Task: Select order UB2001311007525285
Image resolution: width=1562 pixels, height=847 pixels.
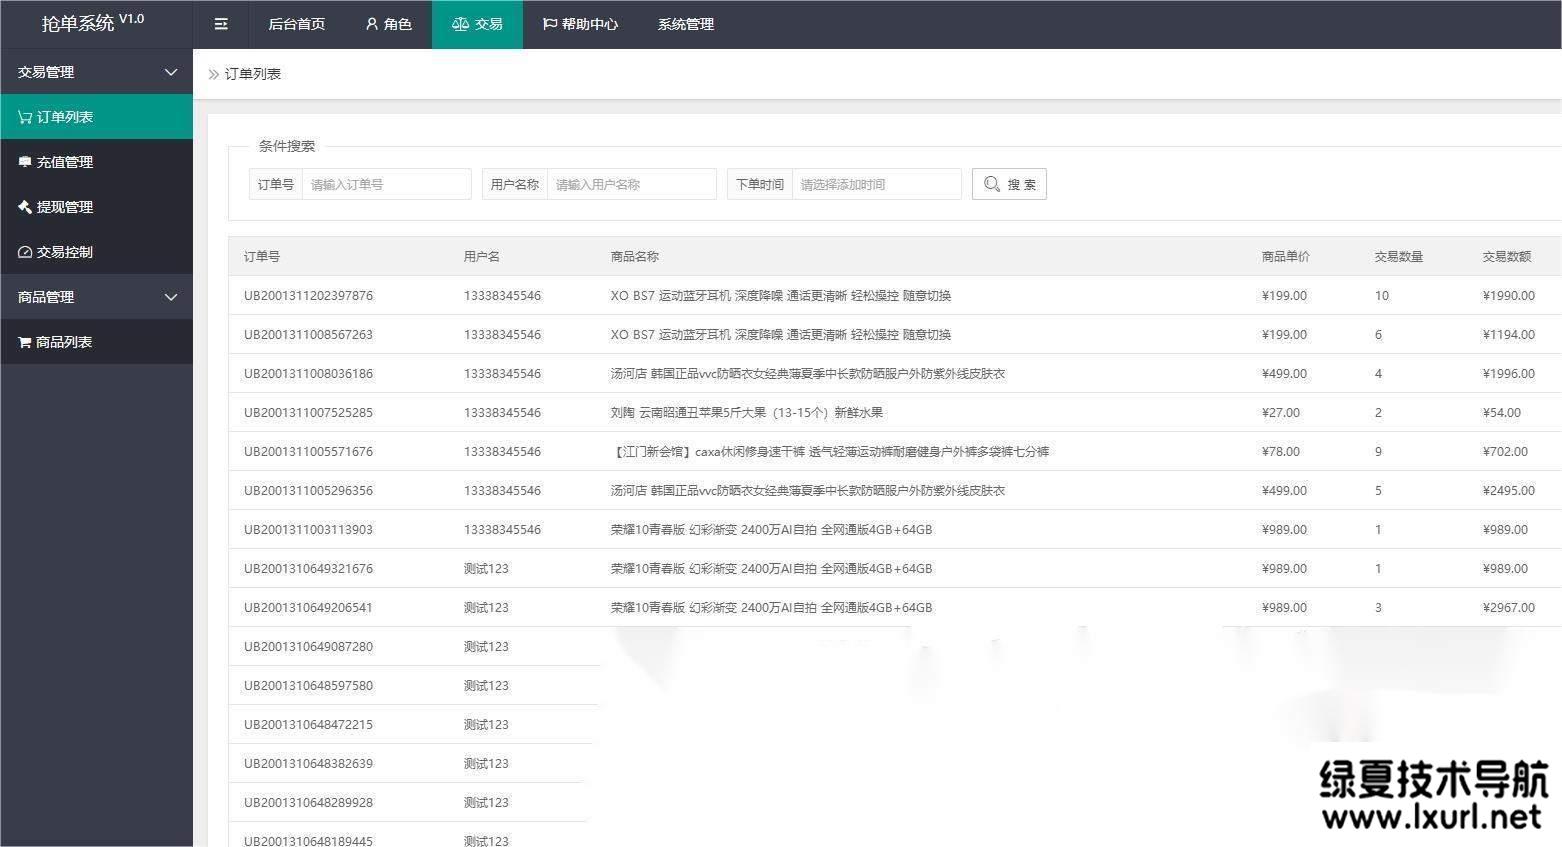Action: [x=308, y=413]
